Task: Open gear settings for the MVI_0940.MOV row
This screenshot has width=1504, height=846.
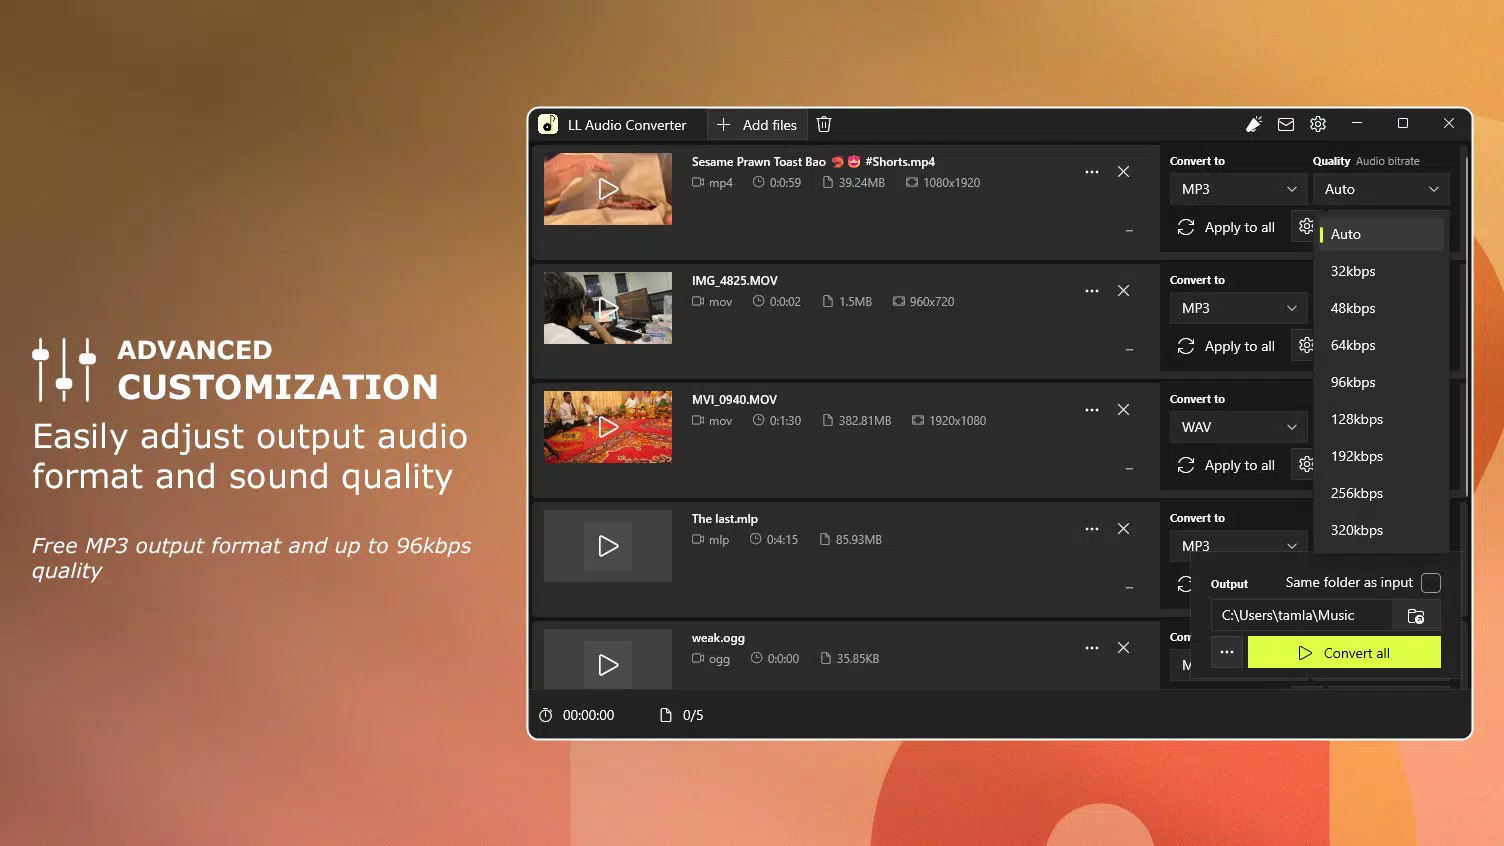Action: point(1305,464)
